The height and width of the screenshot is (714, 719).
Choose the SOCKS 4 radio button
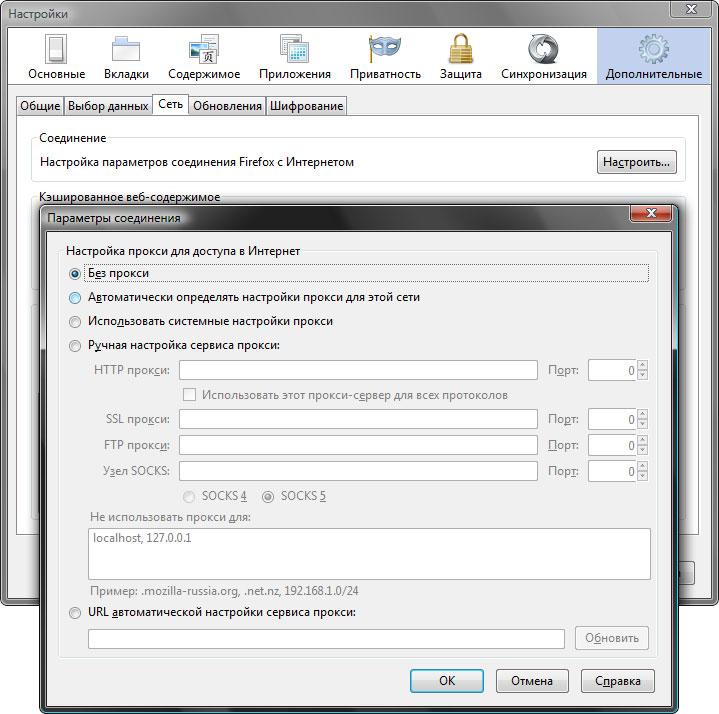pyautogui.click(x=188, y=497)
